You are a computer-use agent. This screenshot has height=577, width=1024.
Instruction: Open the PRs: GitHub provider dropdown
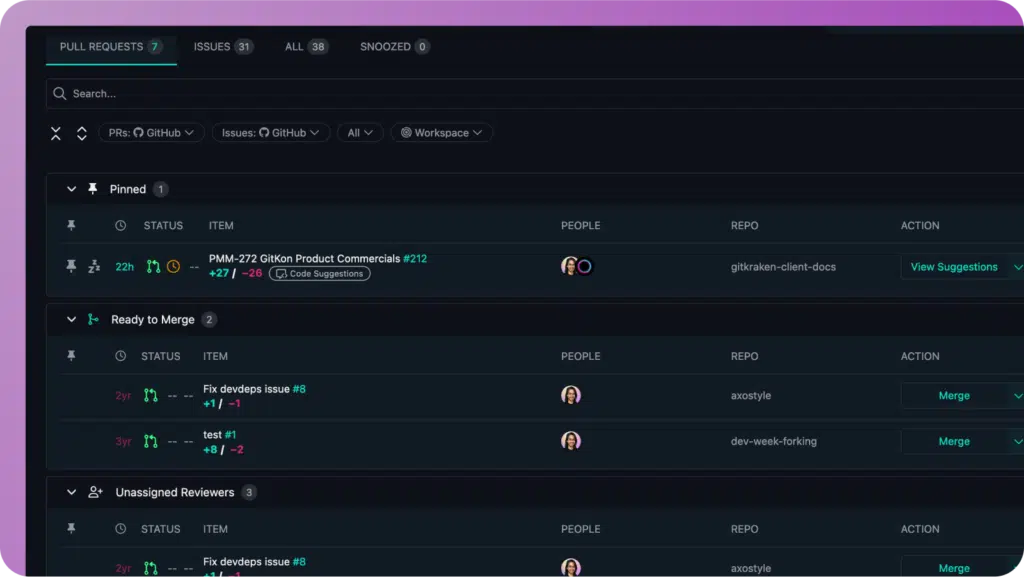pos(152,133)
